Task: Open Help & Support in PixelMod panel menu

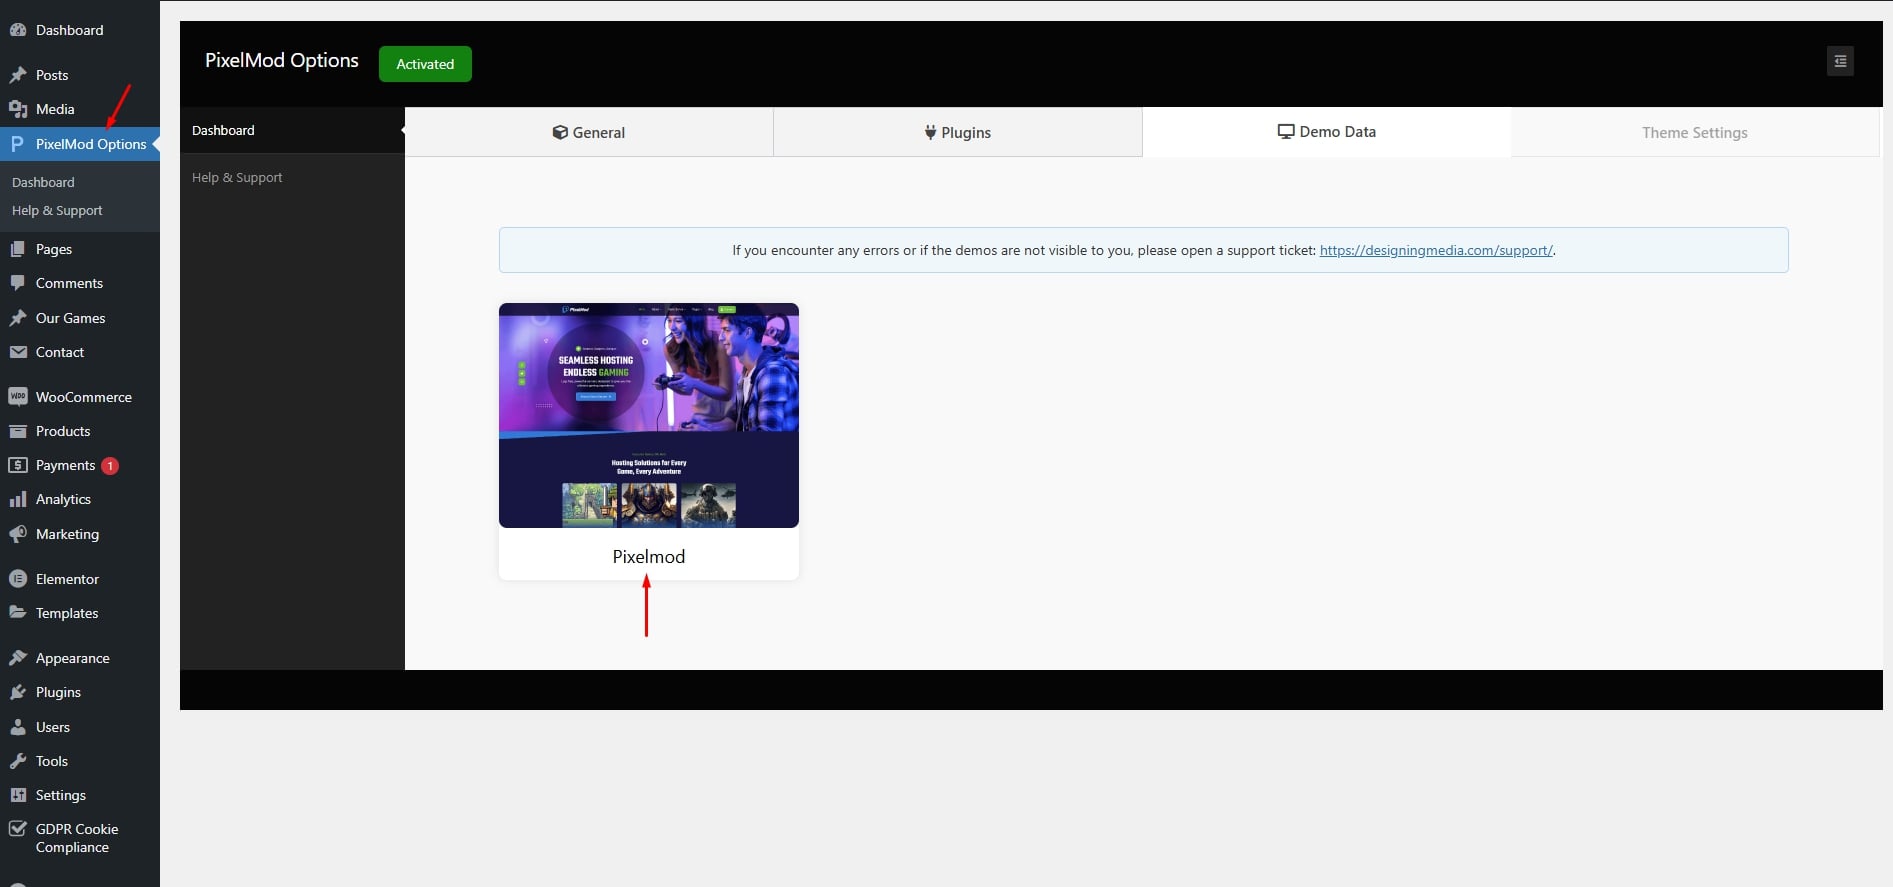Action: 292,177
